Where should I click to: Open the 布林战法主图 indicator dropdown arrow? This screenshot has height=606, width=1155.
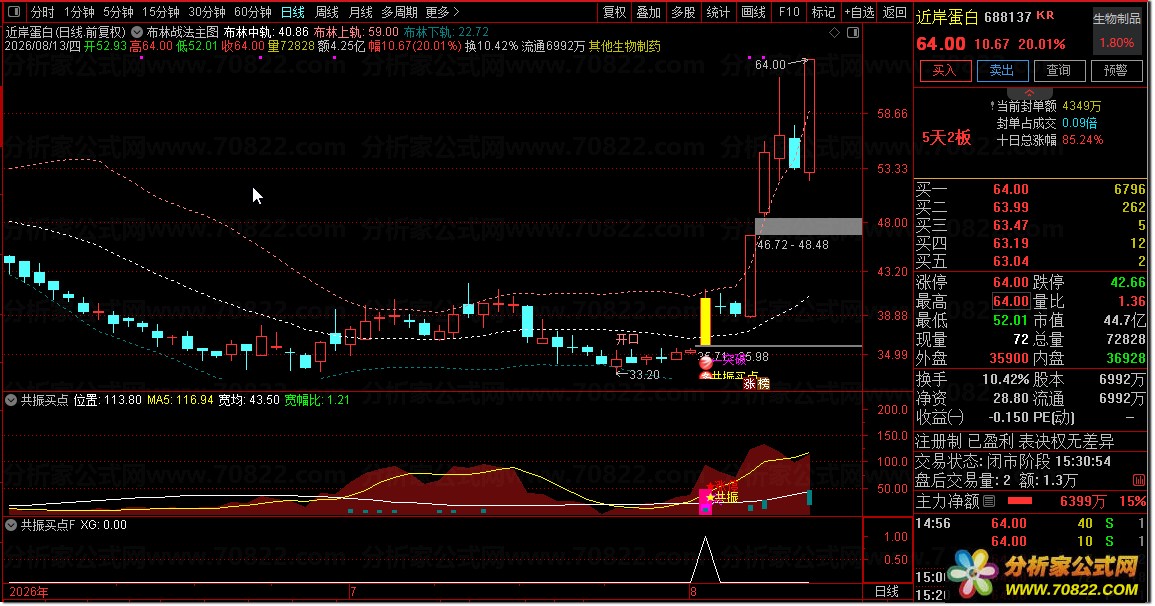(x=137, y=32)
